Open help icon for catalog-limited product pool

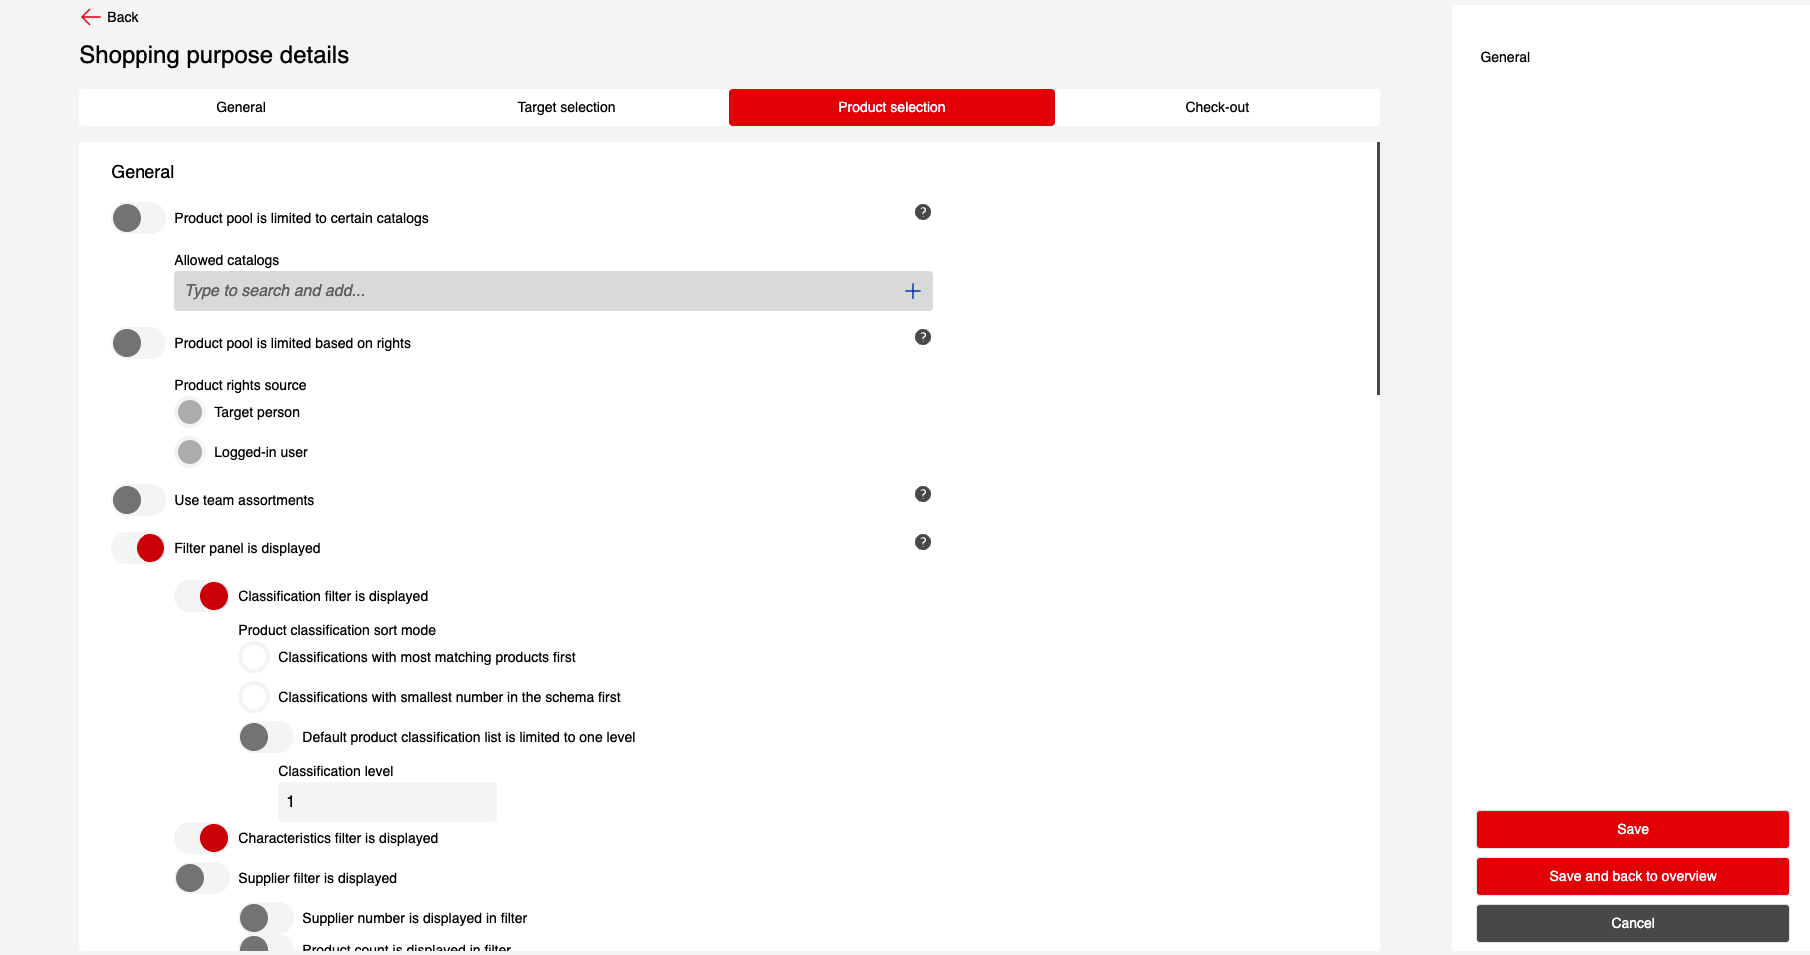(922, 212)
